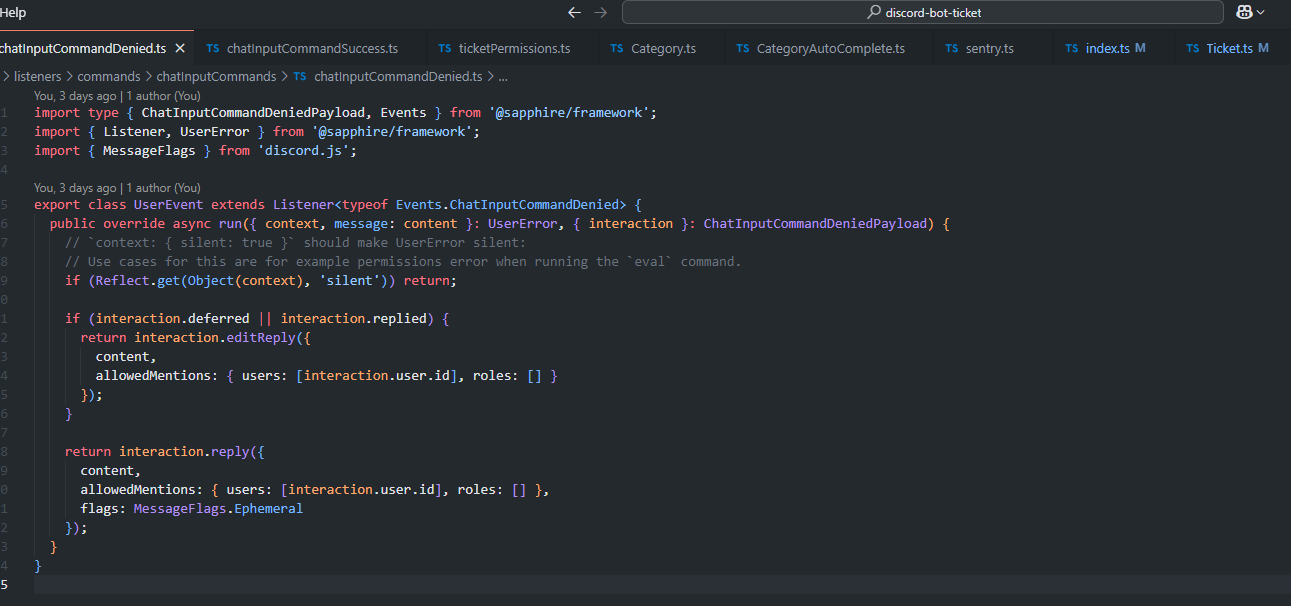1291x606 pixels.
Task: Click the run method name
Action: click(x=230, y=223)
